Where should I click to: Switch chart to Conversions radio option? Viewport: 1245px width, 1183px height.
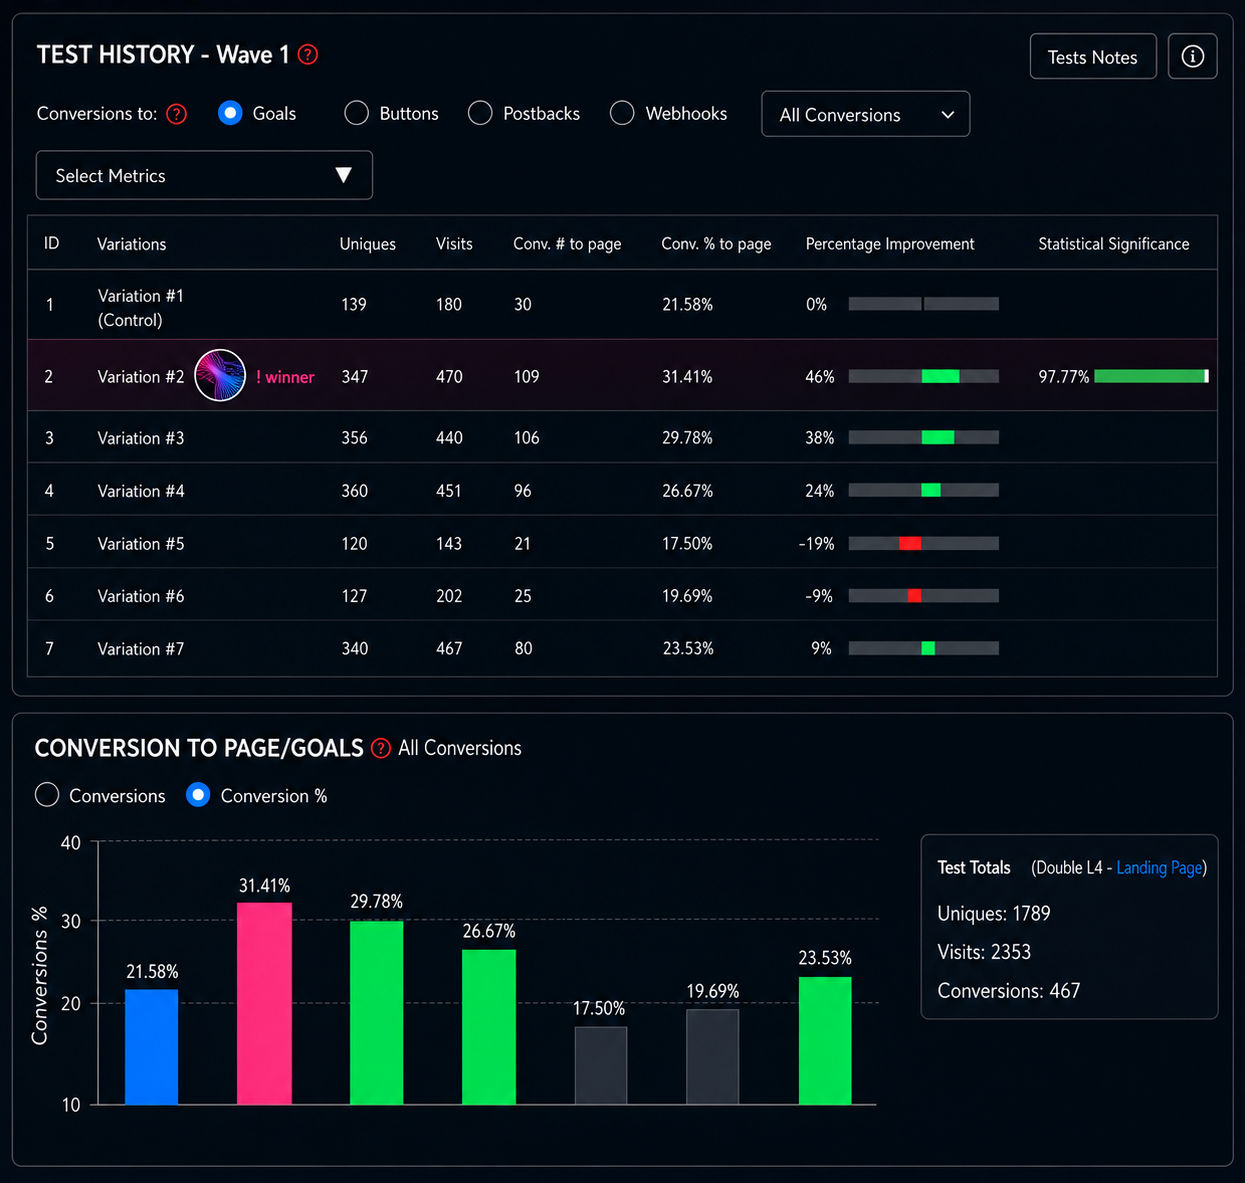point(47,795)
